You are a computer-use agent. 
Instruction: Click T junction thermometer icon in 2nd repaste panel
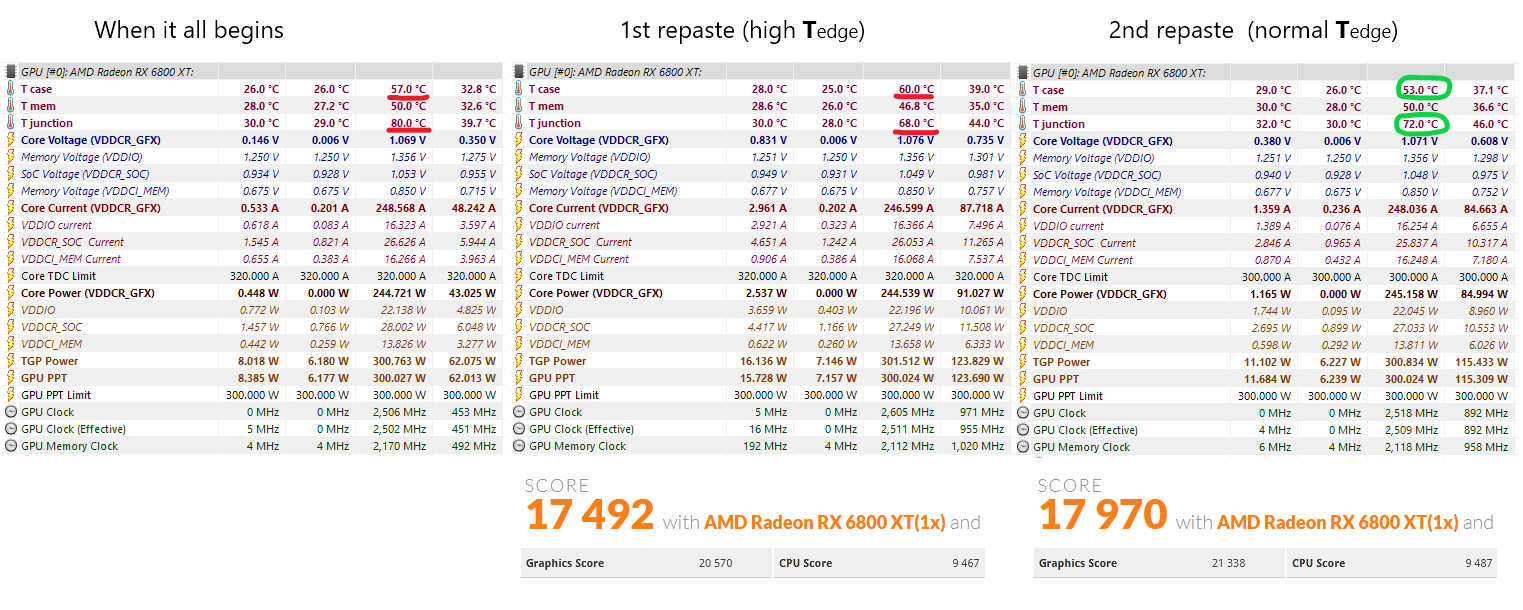(1023, 124)
